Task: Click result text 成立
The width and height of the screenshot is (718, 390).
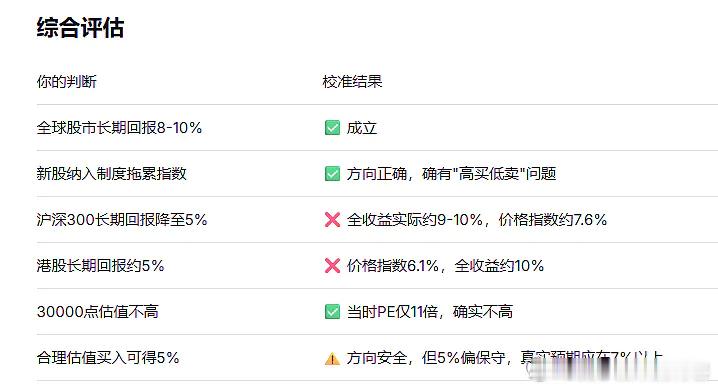Action: pos(362,128)
